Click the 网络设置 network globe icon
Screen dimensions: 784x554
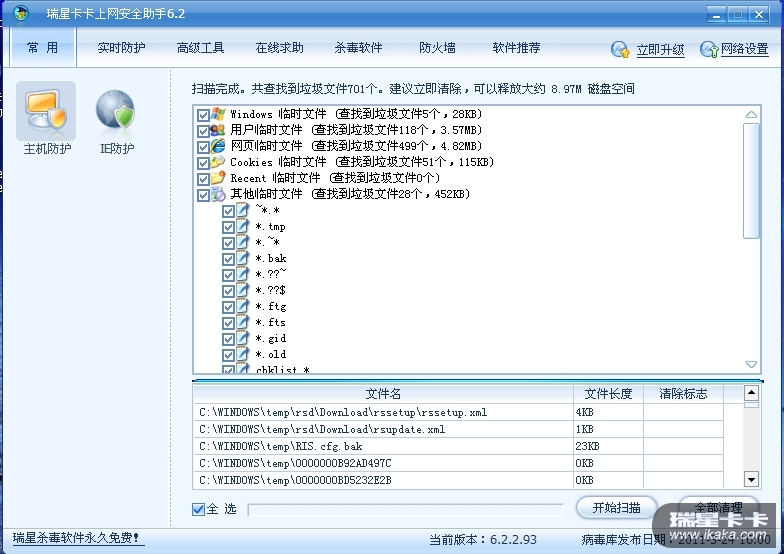point(709,49)
